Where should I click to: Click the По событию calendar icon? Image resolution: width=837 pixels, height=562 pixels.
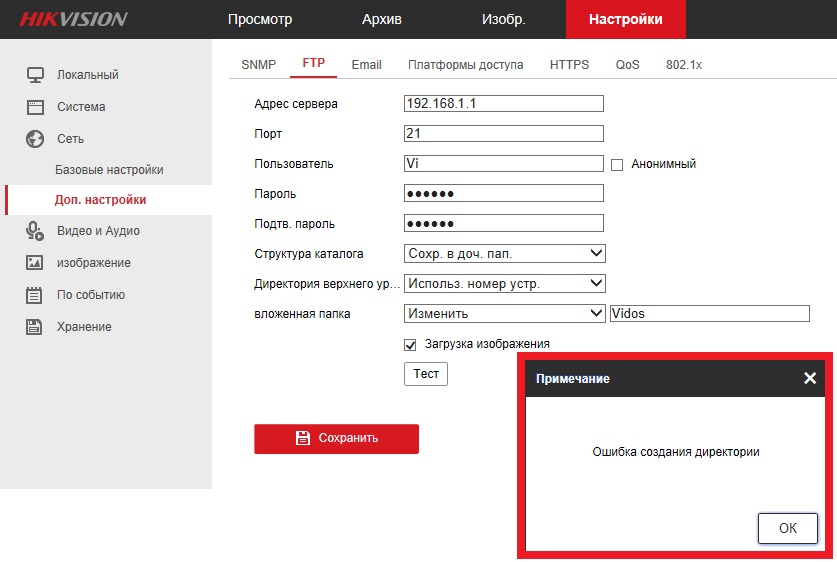pos(35,295)
